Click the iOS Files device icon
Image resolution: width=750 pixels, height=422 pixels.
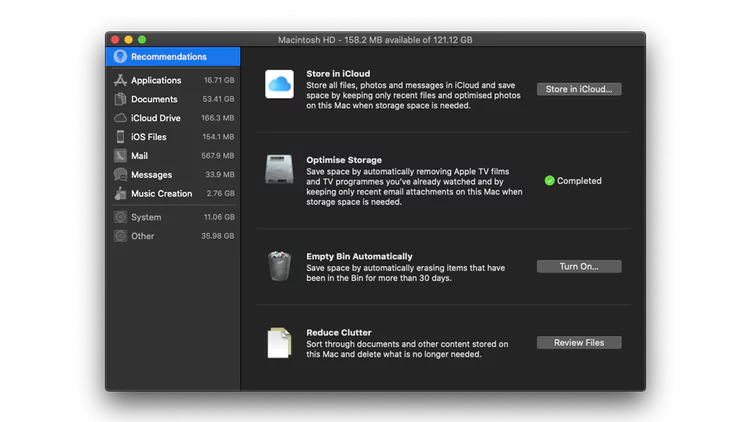coord(120,137)
